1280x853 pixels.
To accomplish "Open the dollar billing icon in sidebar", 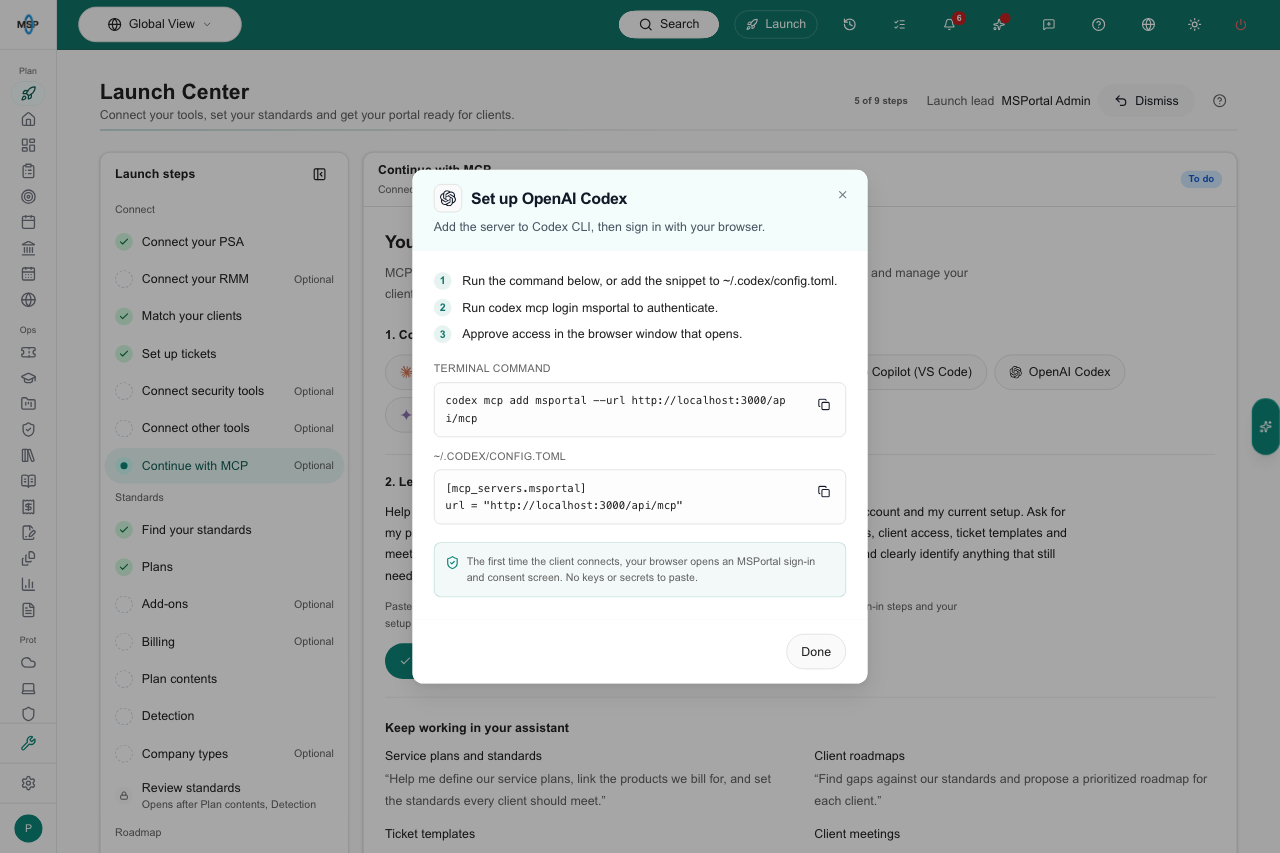I will pos(28,507).
